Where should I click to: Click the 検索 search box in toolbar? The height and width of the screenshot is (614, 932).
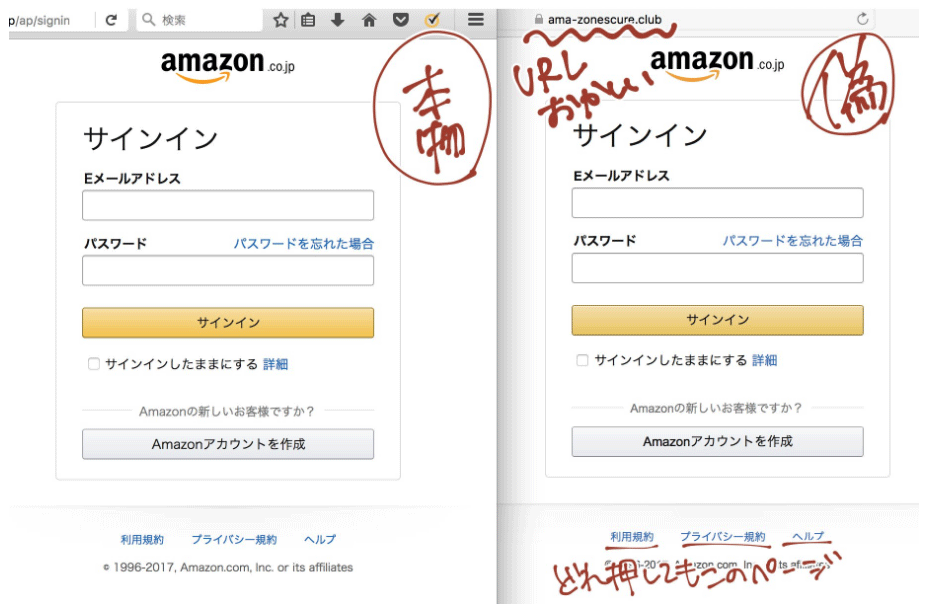(200, 20)
